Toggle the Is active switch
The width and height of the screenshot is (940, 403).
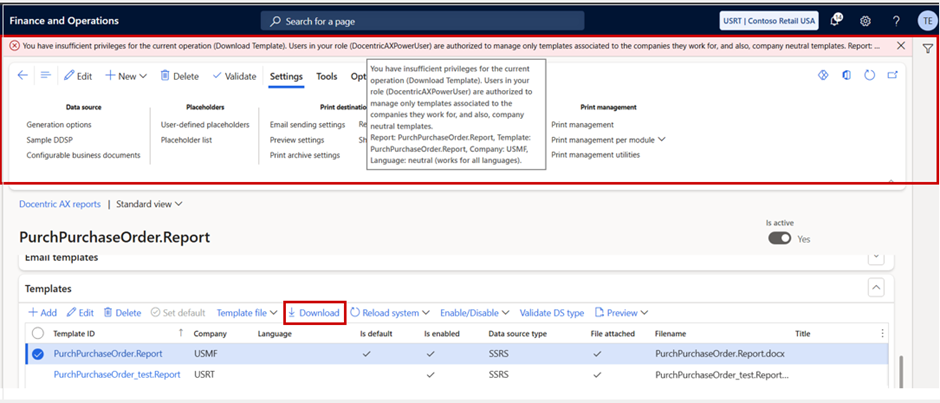click(780, 238)
